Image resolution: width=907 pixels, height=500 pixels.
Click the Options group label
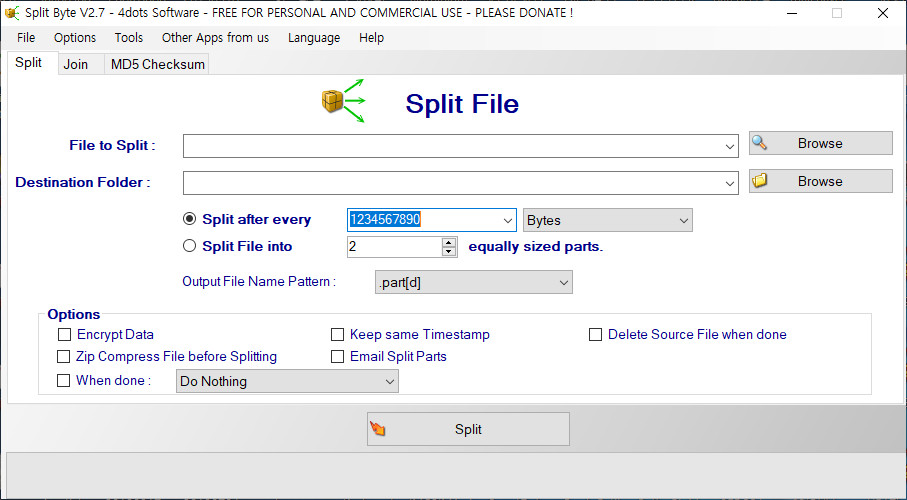(73, 314)
